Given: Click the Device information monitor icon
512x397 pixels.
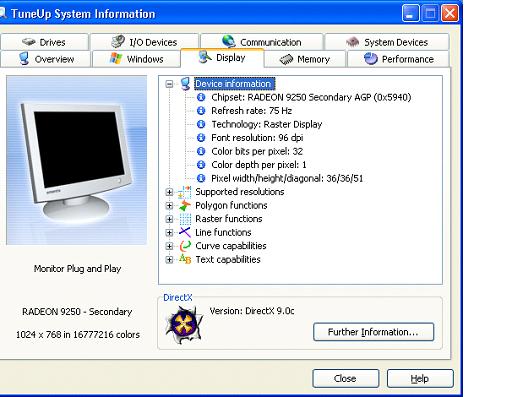Looking at the screenshot, I should pos(185,84).
